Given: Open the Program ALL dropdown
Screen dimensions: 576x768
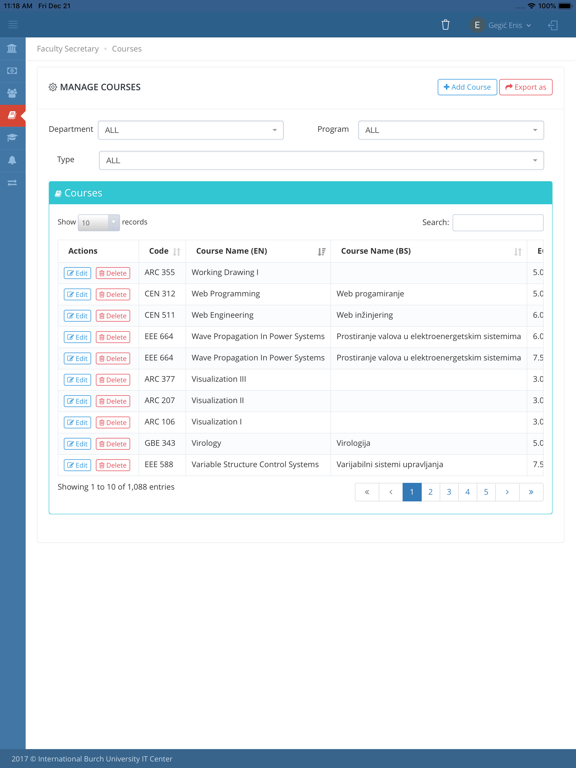Looking at the screenshot, I should coord(451,130).
